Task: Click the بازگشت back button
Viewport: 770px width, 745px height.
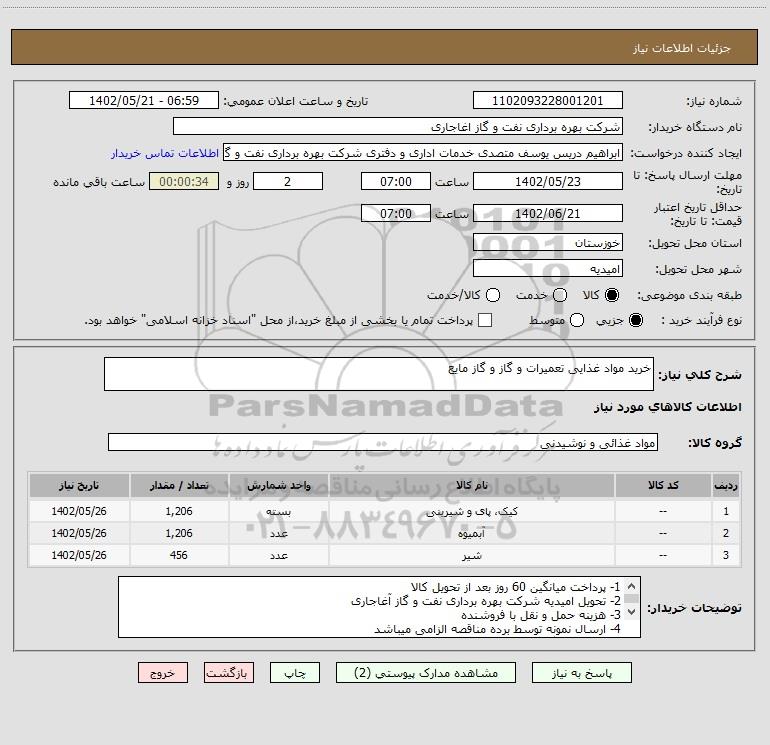Action: tap(229, 673)
